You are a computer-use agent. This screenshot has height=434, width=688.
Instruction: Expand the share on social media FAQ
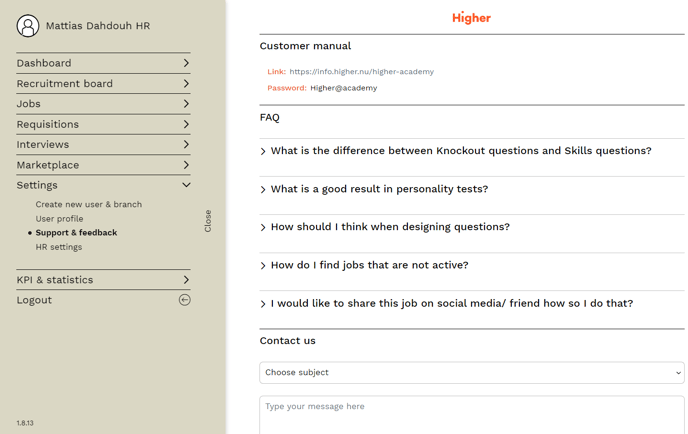click(451, 303)
